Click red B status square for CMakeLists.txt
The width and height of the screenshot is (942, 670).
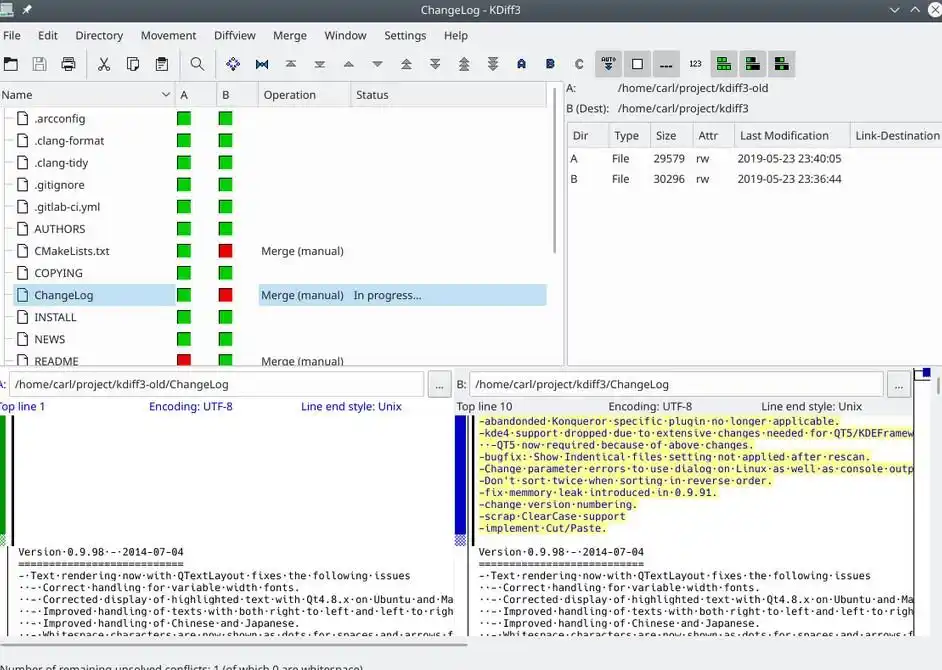tap(225, 251)
